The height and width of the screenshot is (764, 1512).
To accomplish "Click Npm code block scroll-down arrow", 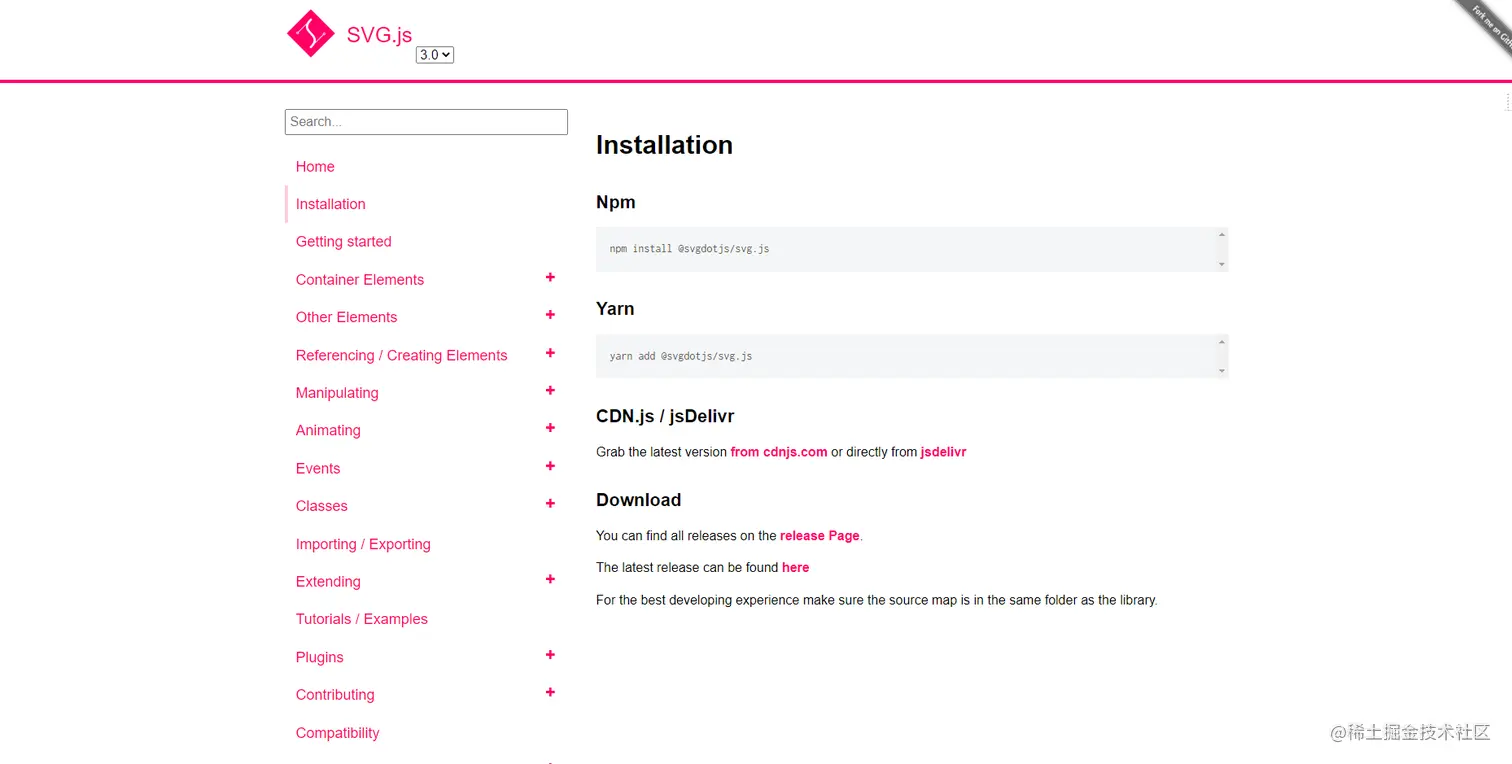I will coord(1221,264).
